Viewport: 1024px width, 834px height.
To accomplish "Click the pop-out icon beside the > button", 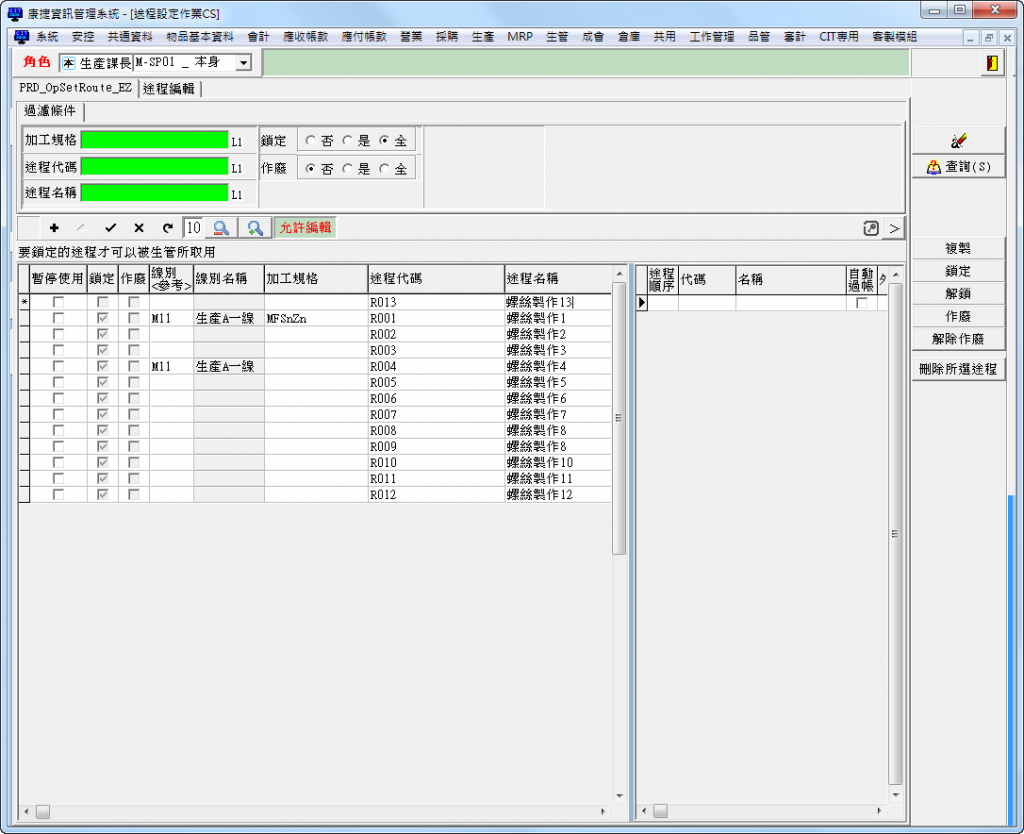I will coord(870,228).
